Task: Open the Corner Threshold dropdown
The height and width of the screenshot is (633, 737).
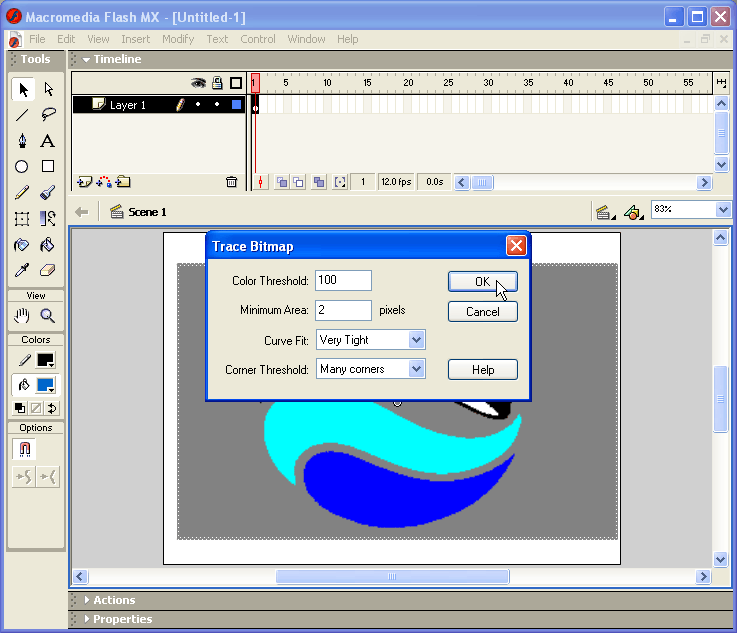Action: click(x=416, y=369)
